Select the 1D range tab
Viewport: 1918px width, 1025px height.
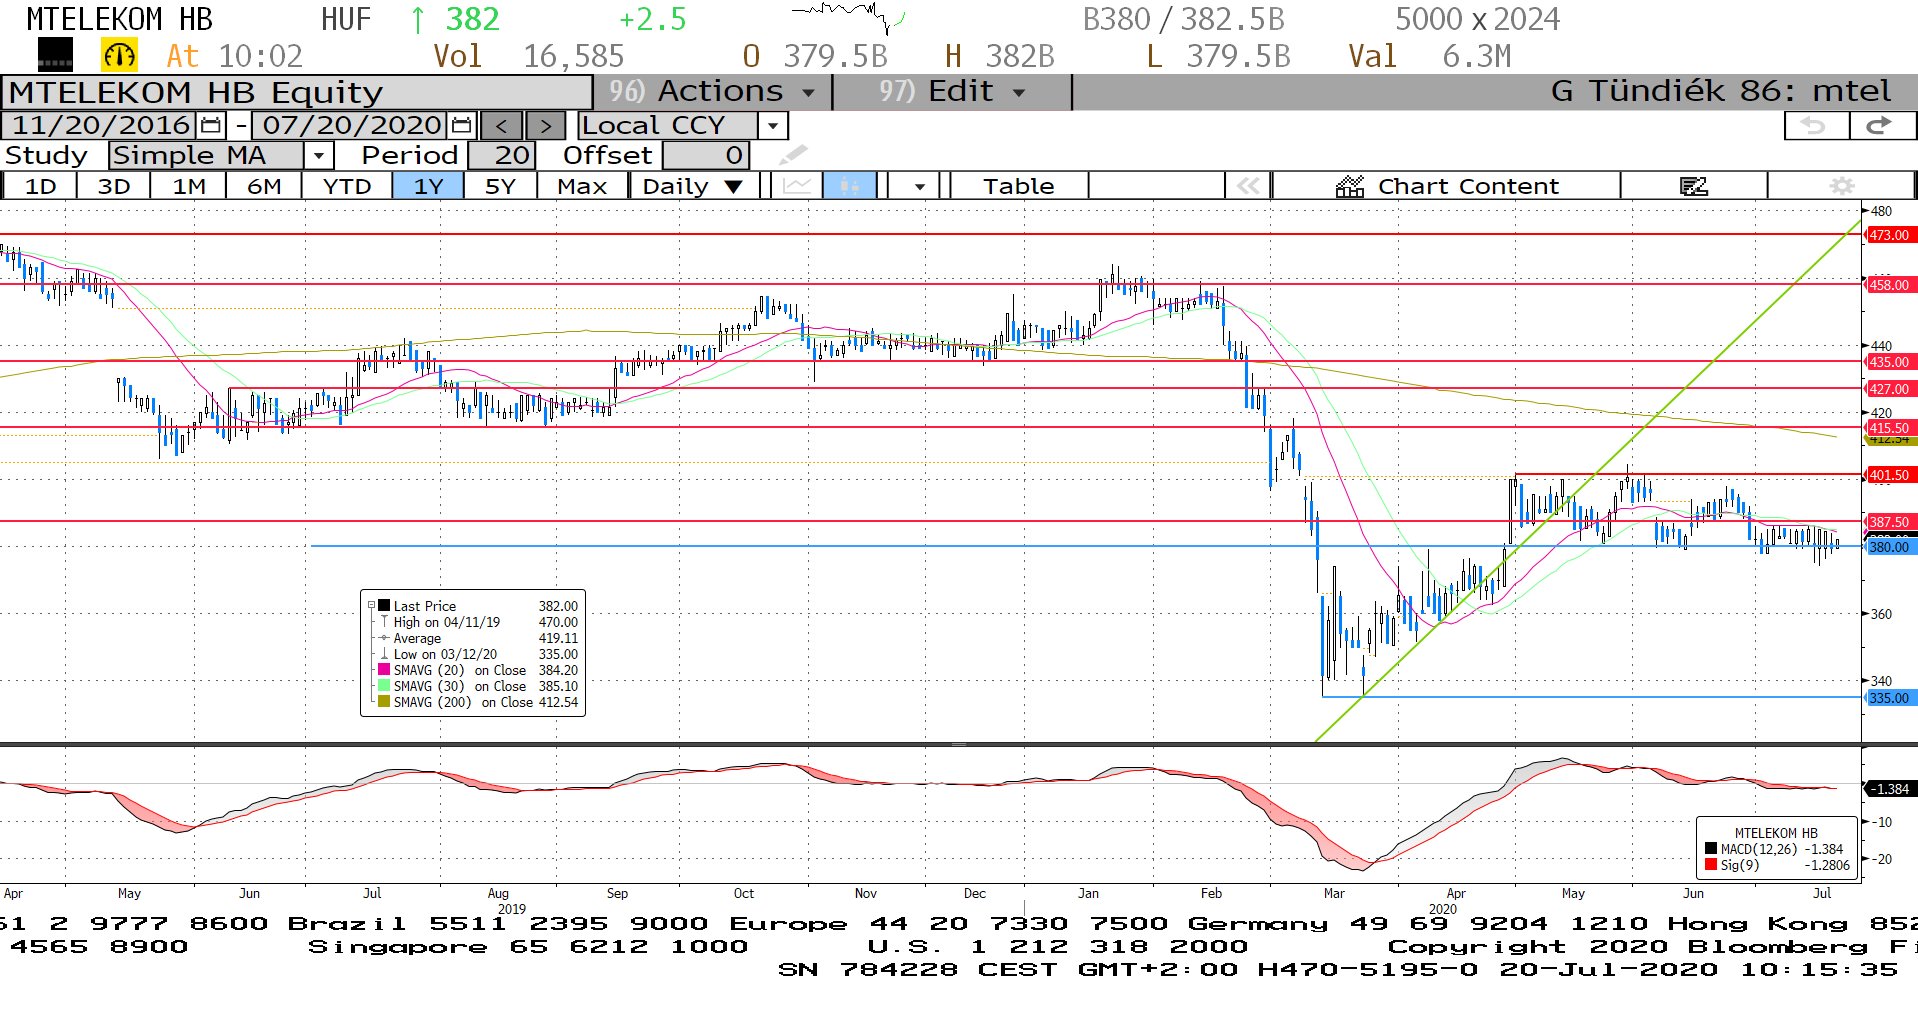tap(40, 186)
